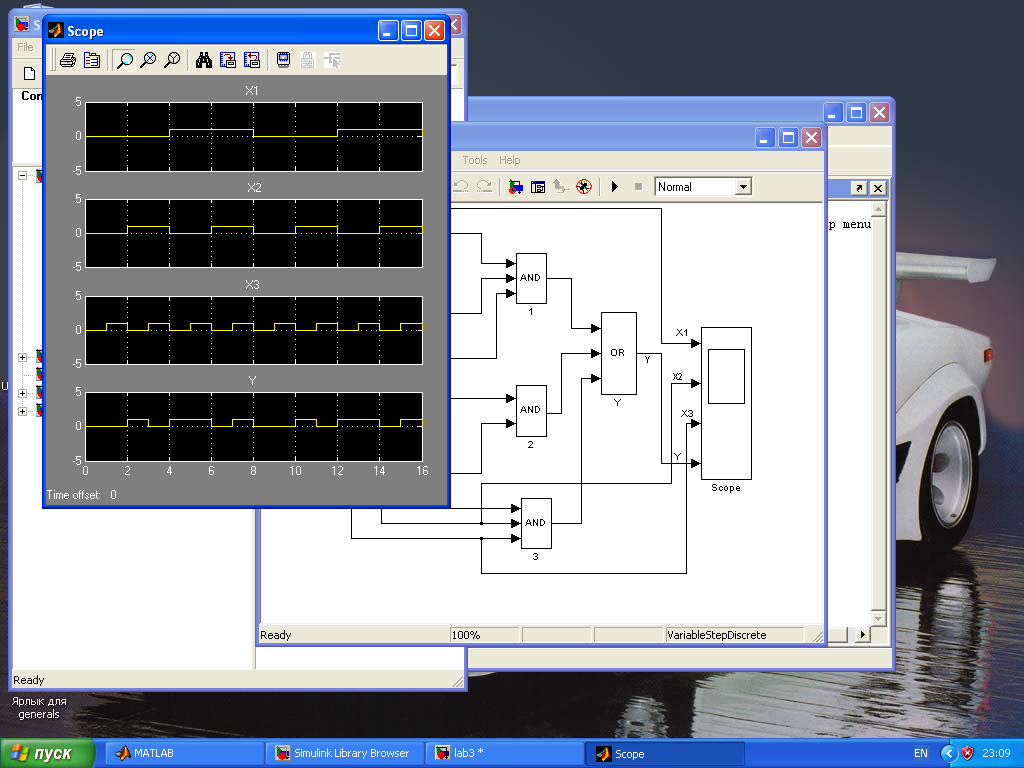Click the Debug bug icon in lab3

coord(584,187)
